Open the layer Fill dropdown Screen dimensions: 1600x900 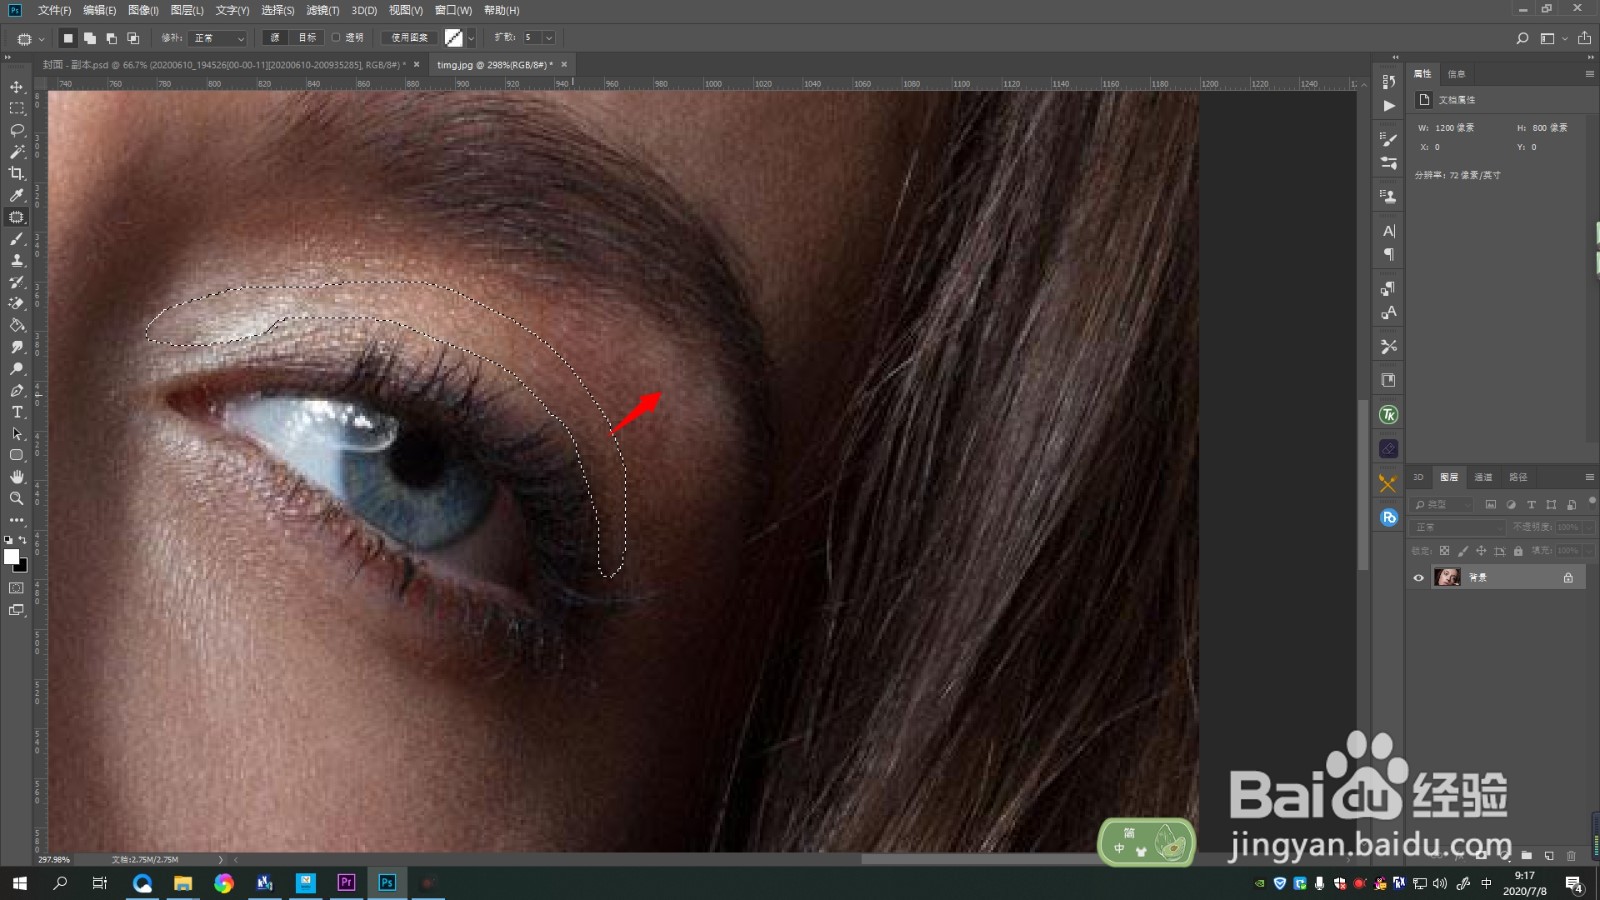pyautogui.click(x=1588, y=551)
